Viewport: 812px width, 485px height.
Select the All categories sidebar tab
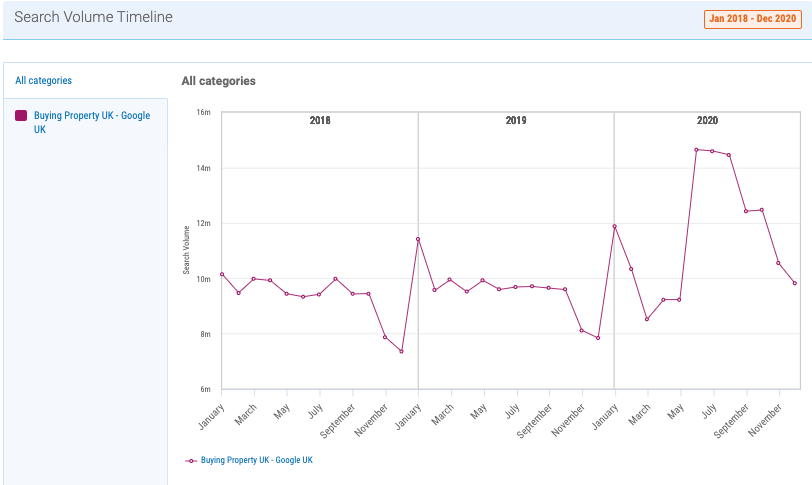[44, 81]
